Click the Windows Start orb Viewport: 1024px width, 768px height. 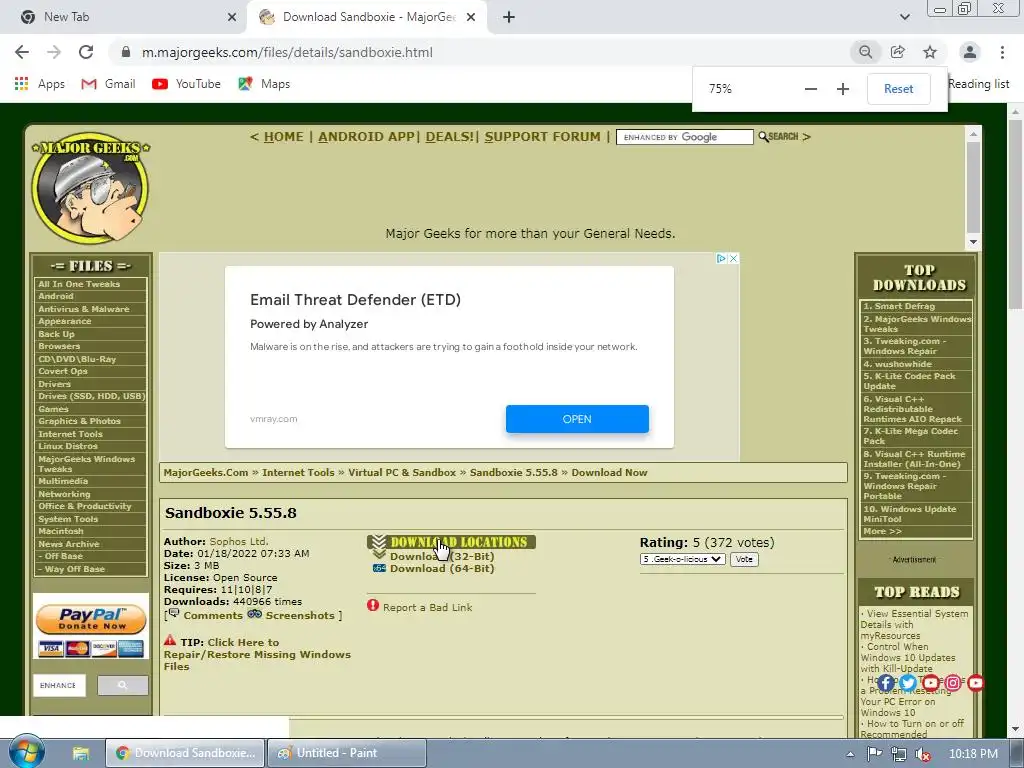pyautogui.click(x=27, y=752)
